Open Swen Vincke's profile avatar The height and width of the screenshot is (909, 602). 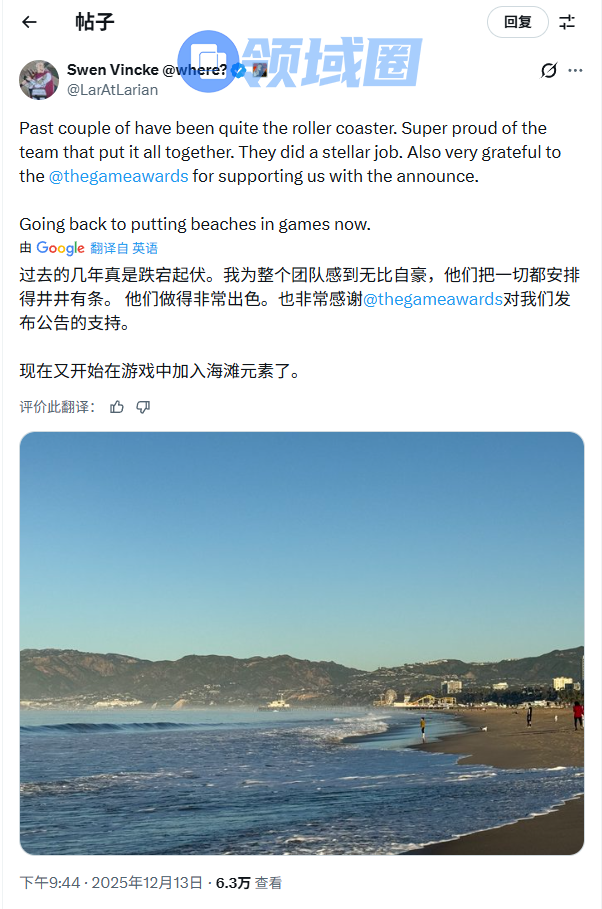[x=39, y=80]
